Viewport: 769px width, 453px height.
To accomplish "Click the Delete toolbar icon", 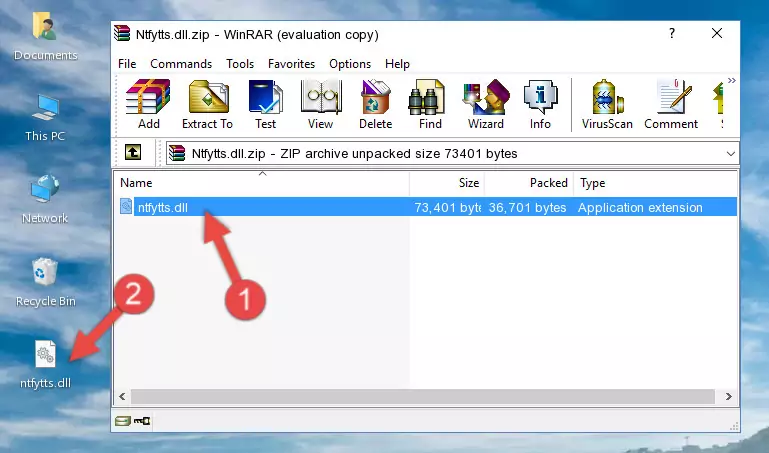I will [x=376, y=104].
